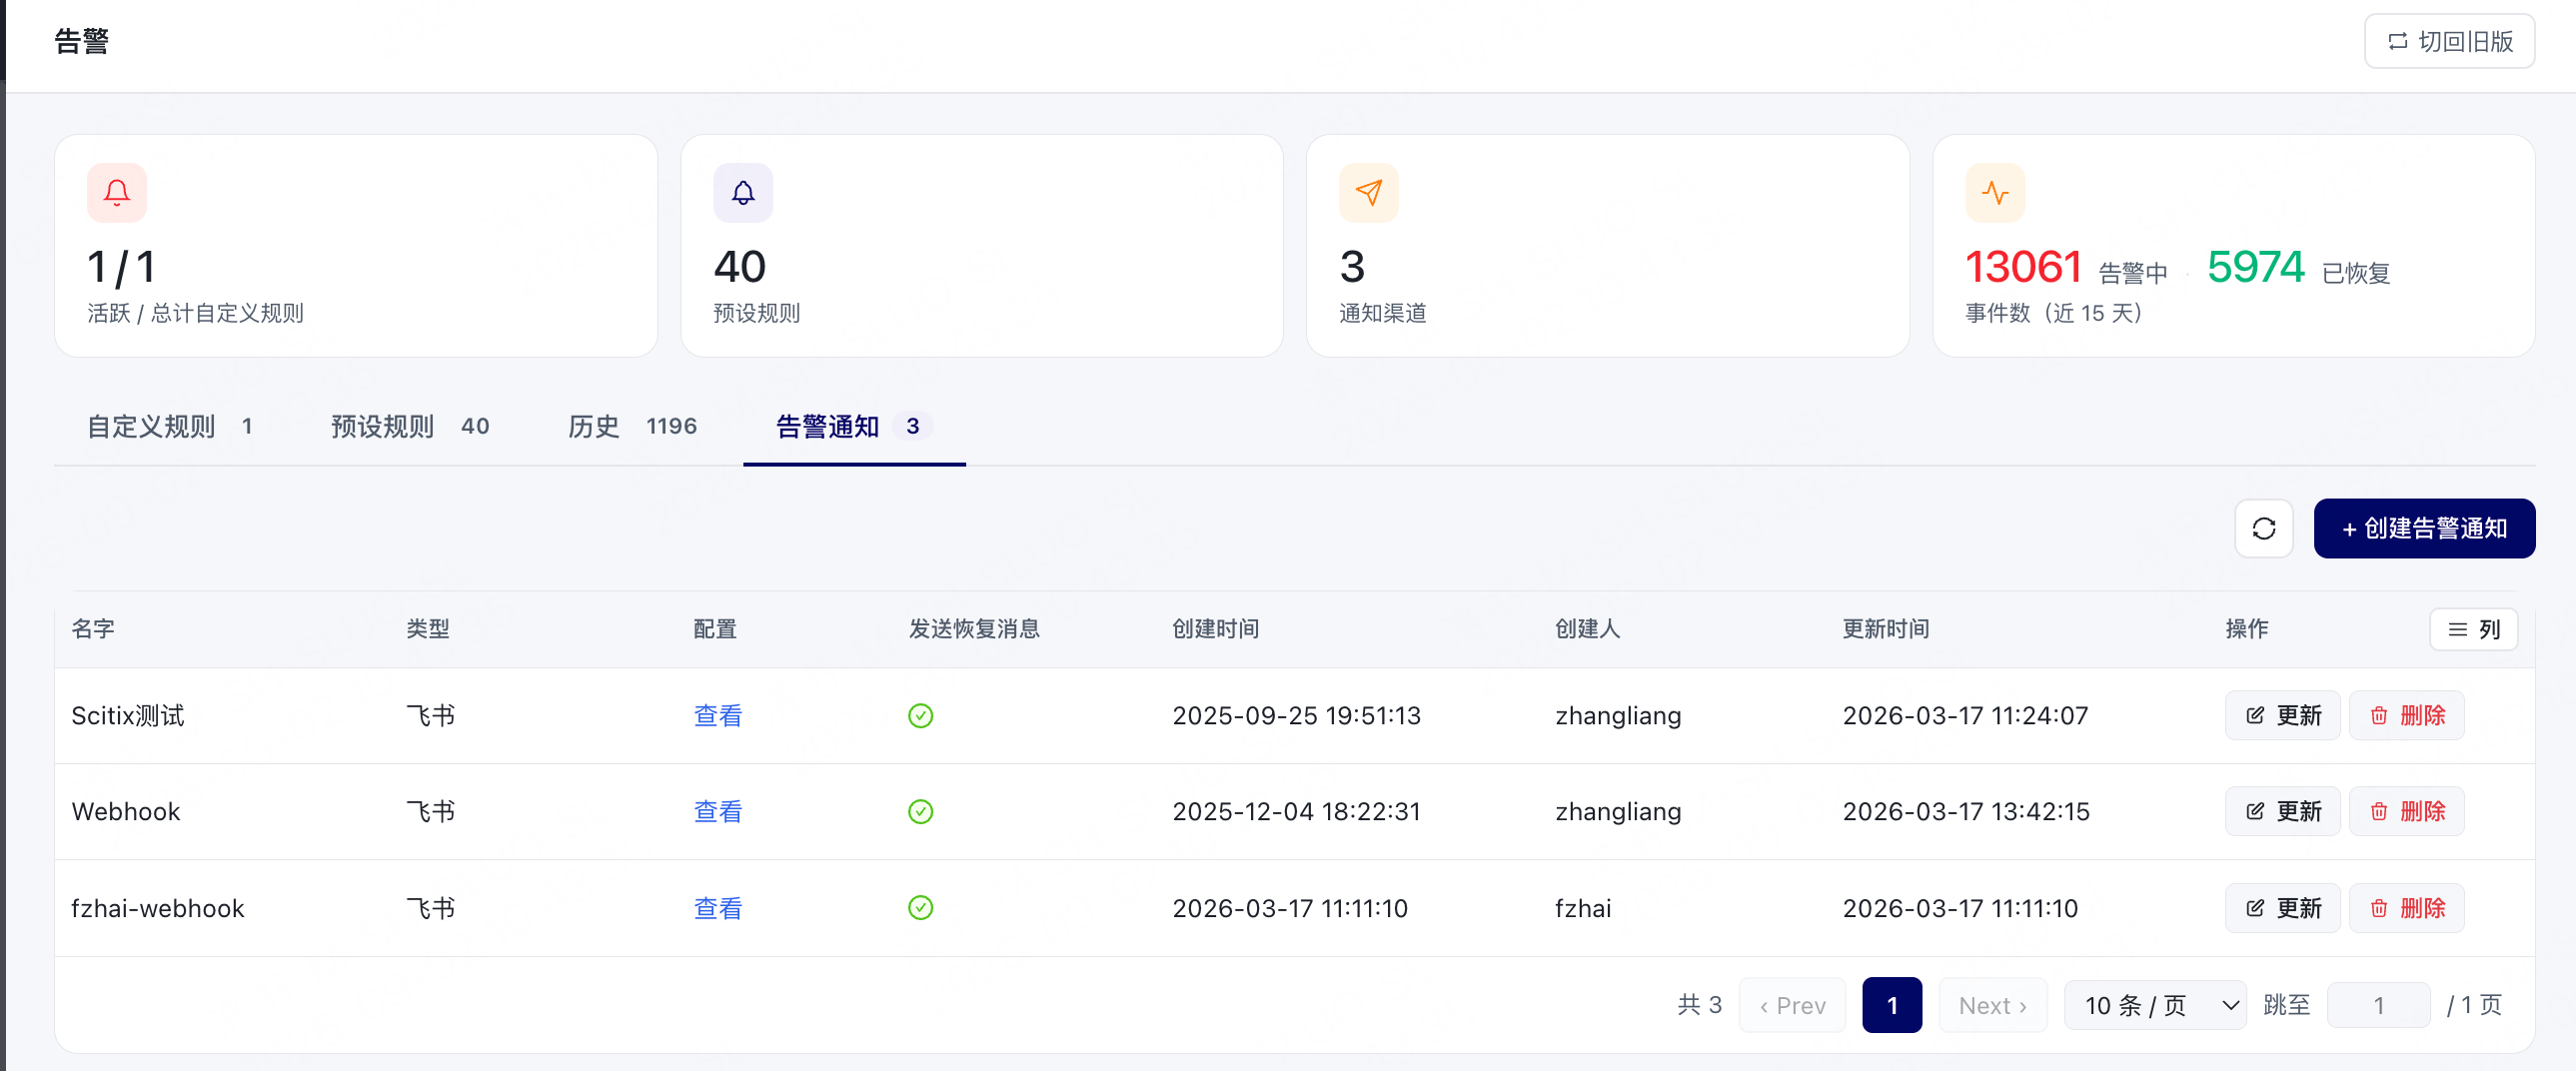This screenshot has height=1071, width=2576.
Task: Click the 3 通知渠道 number
Action: pos(1352,267)
